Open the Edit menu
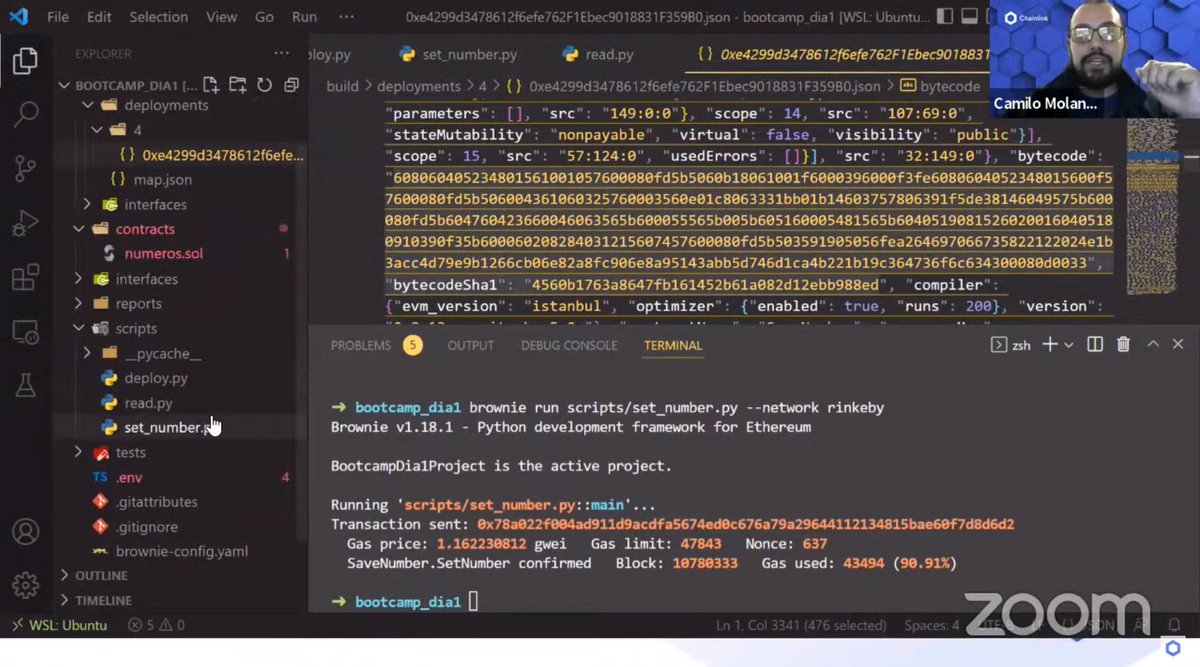 [99, 17]
